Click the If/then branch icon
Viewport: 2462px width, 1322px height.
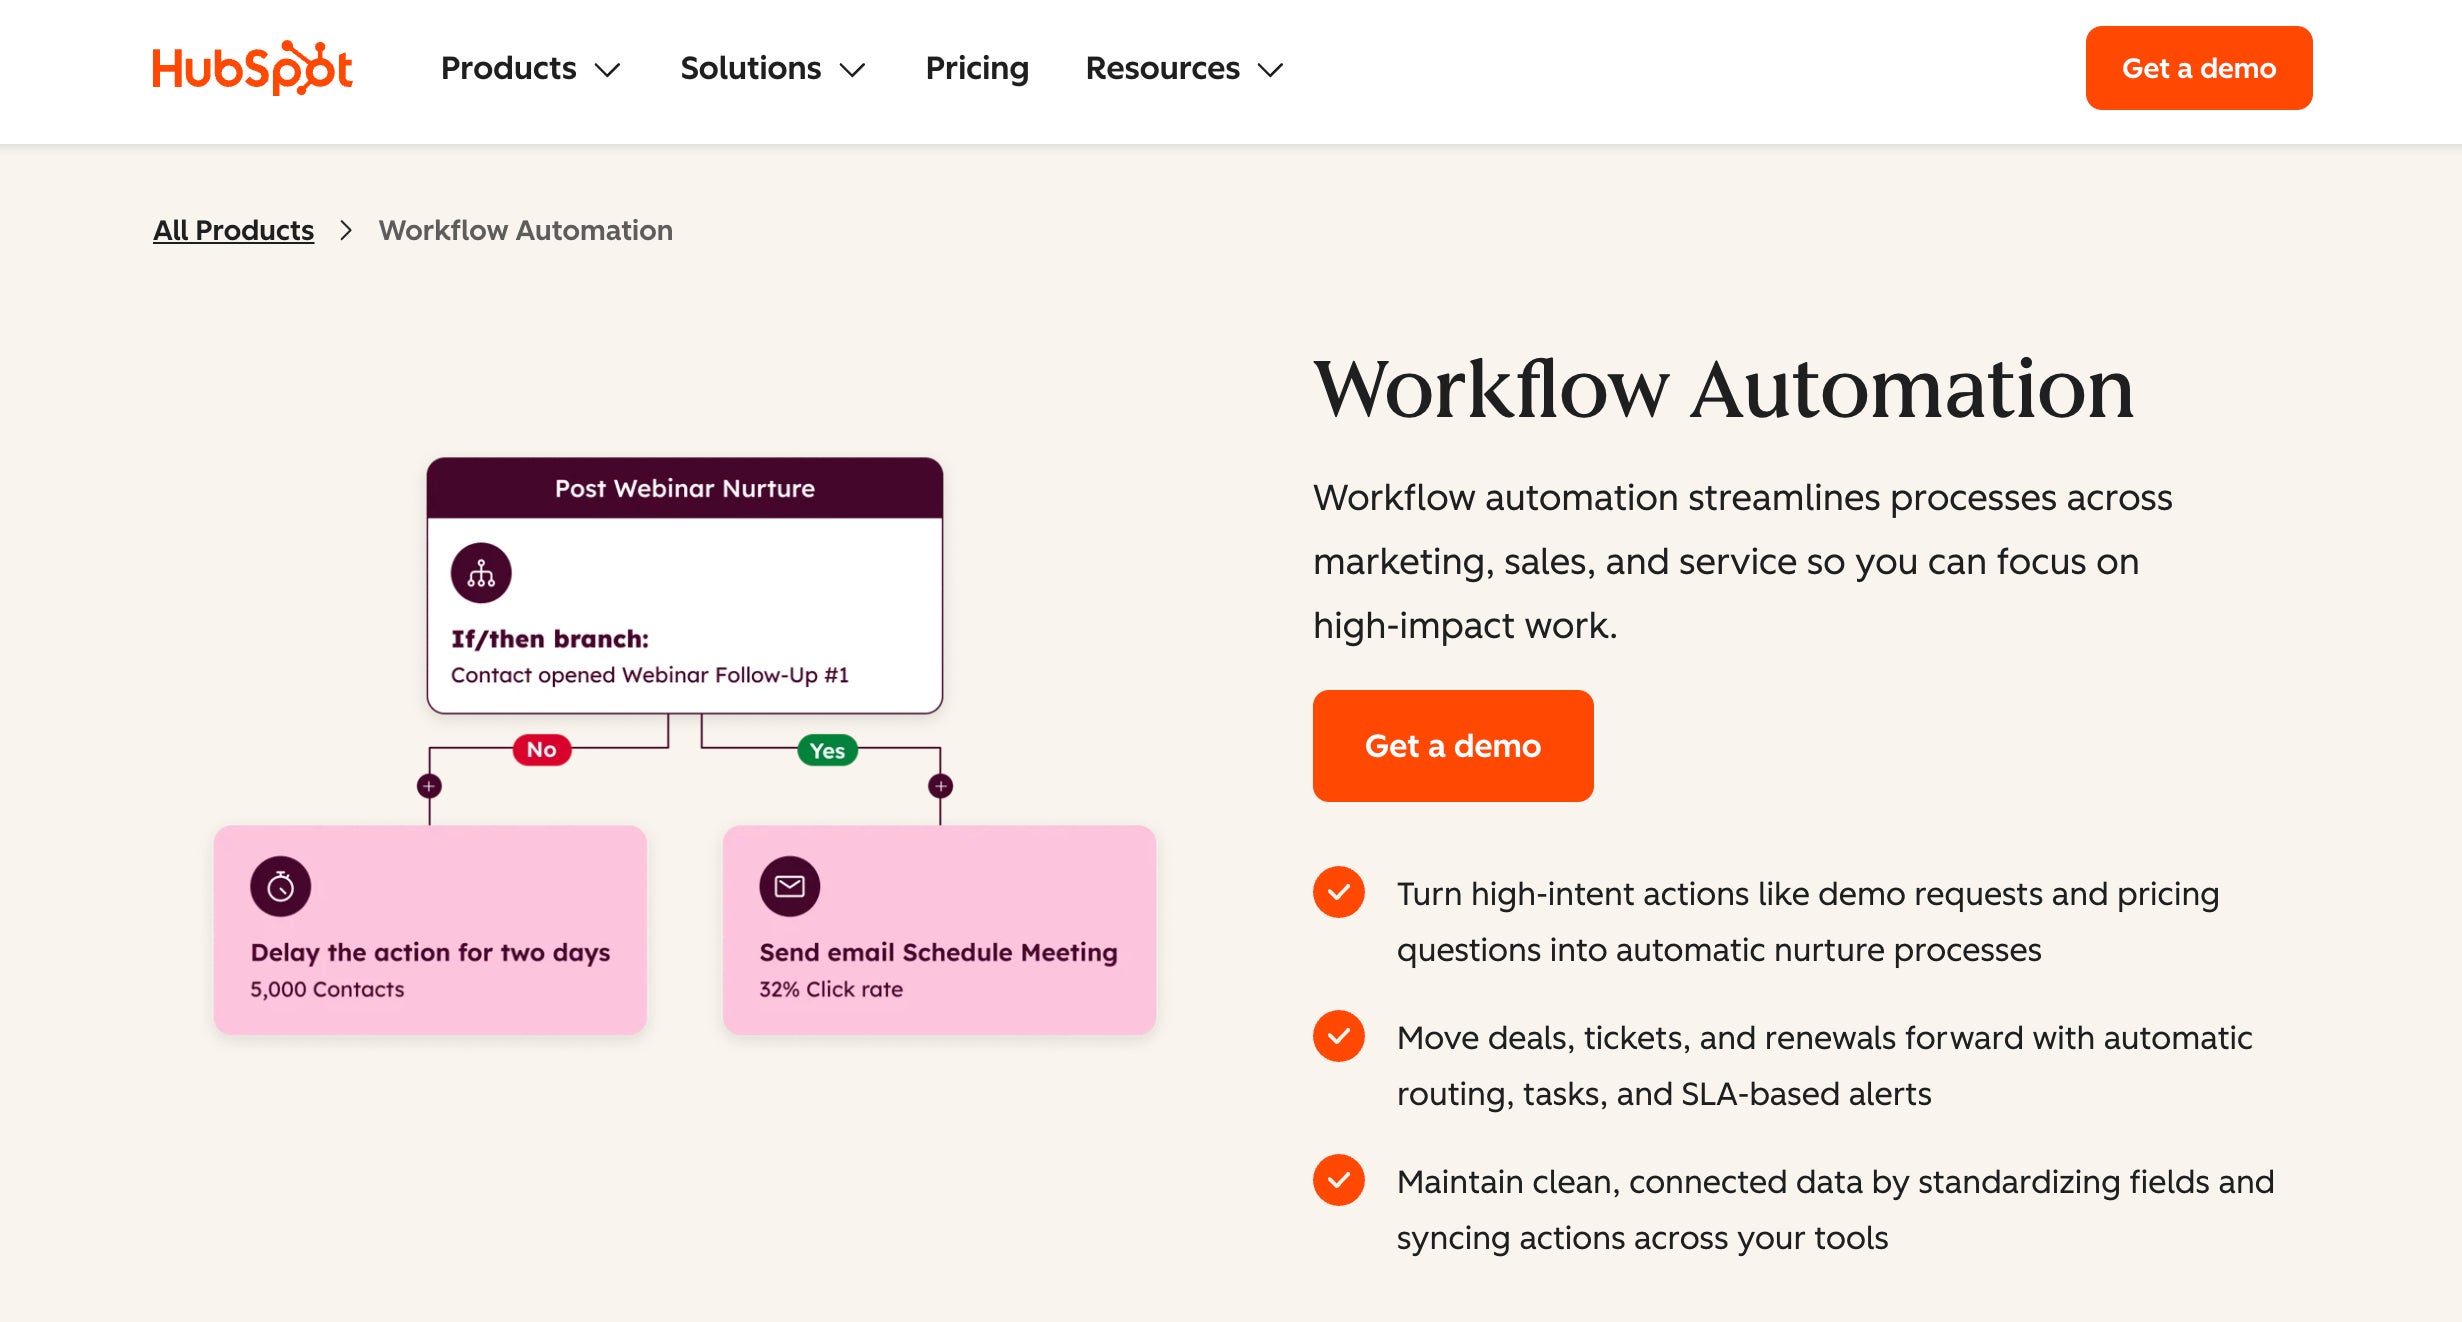pos(481,573)
